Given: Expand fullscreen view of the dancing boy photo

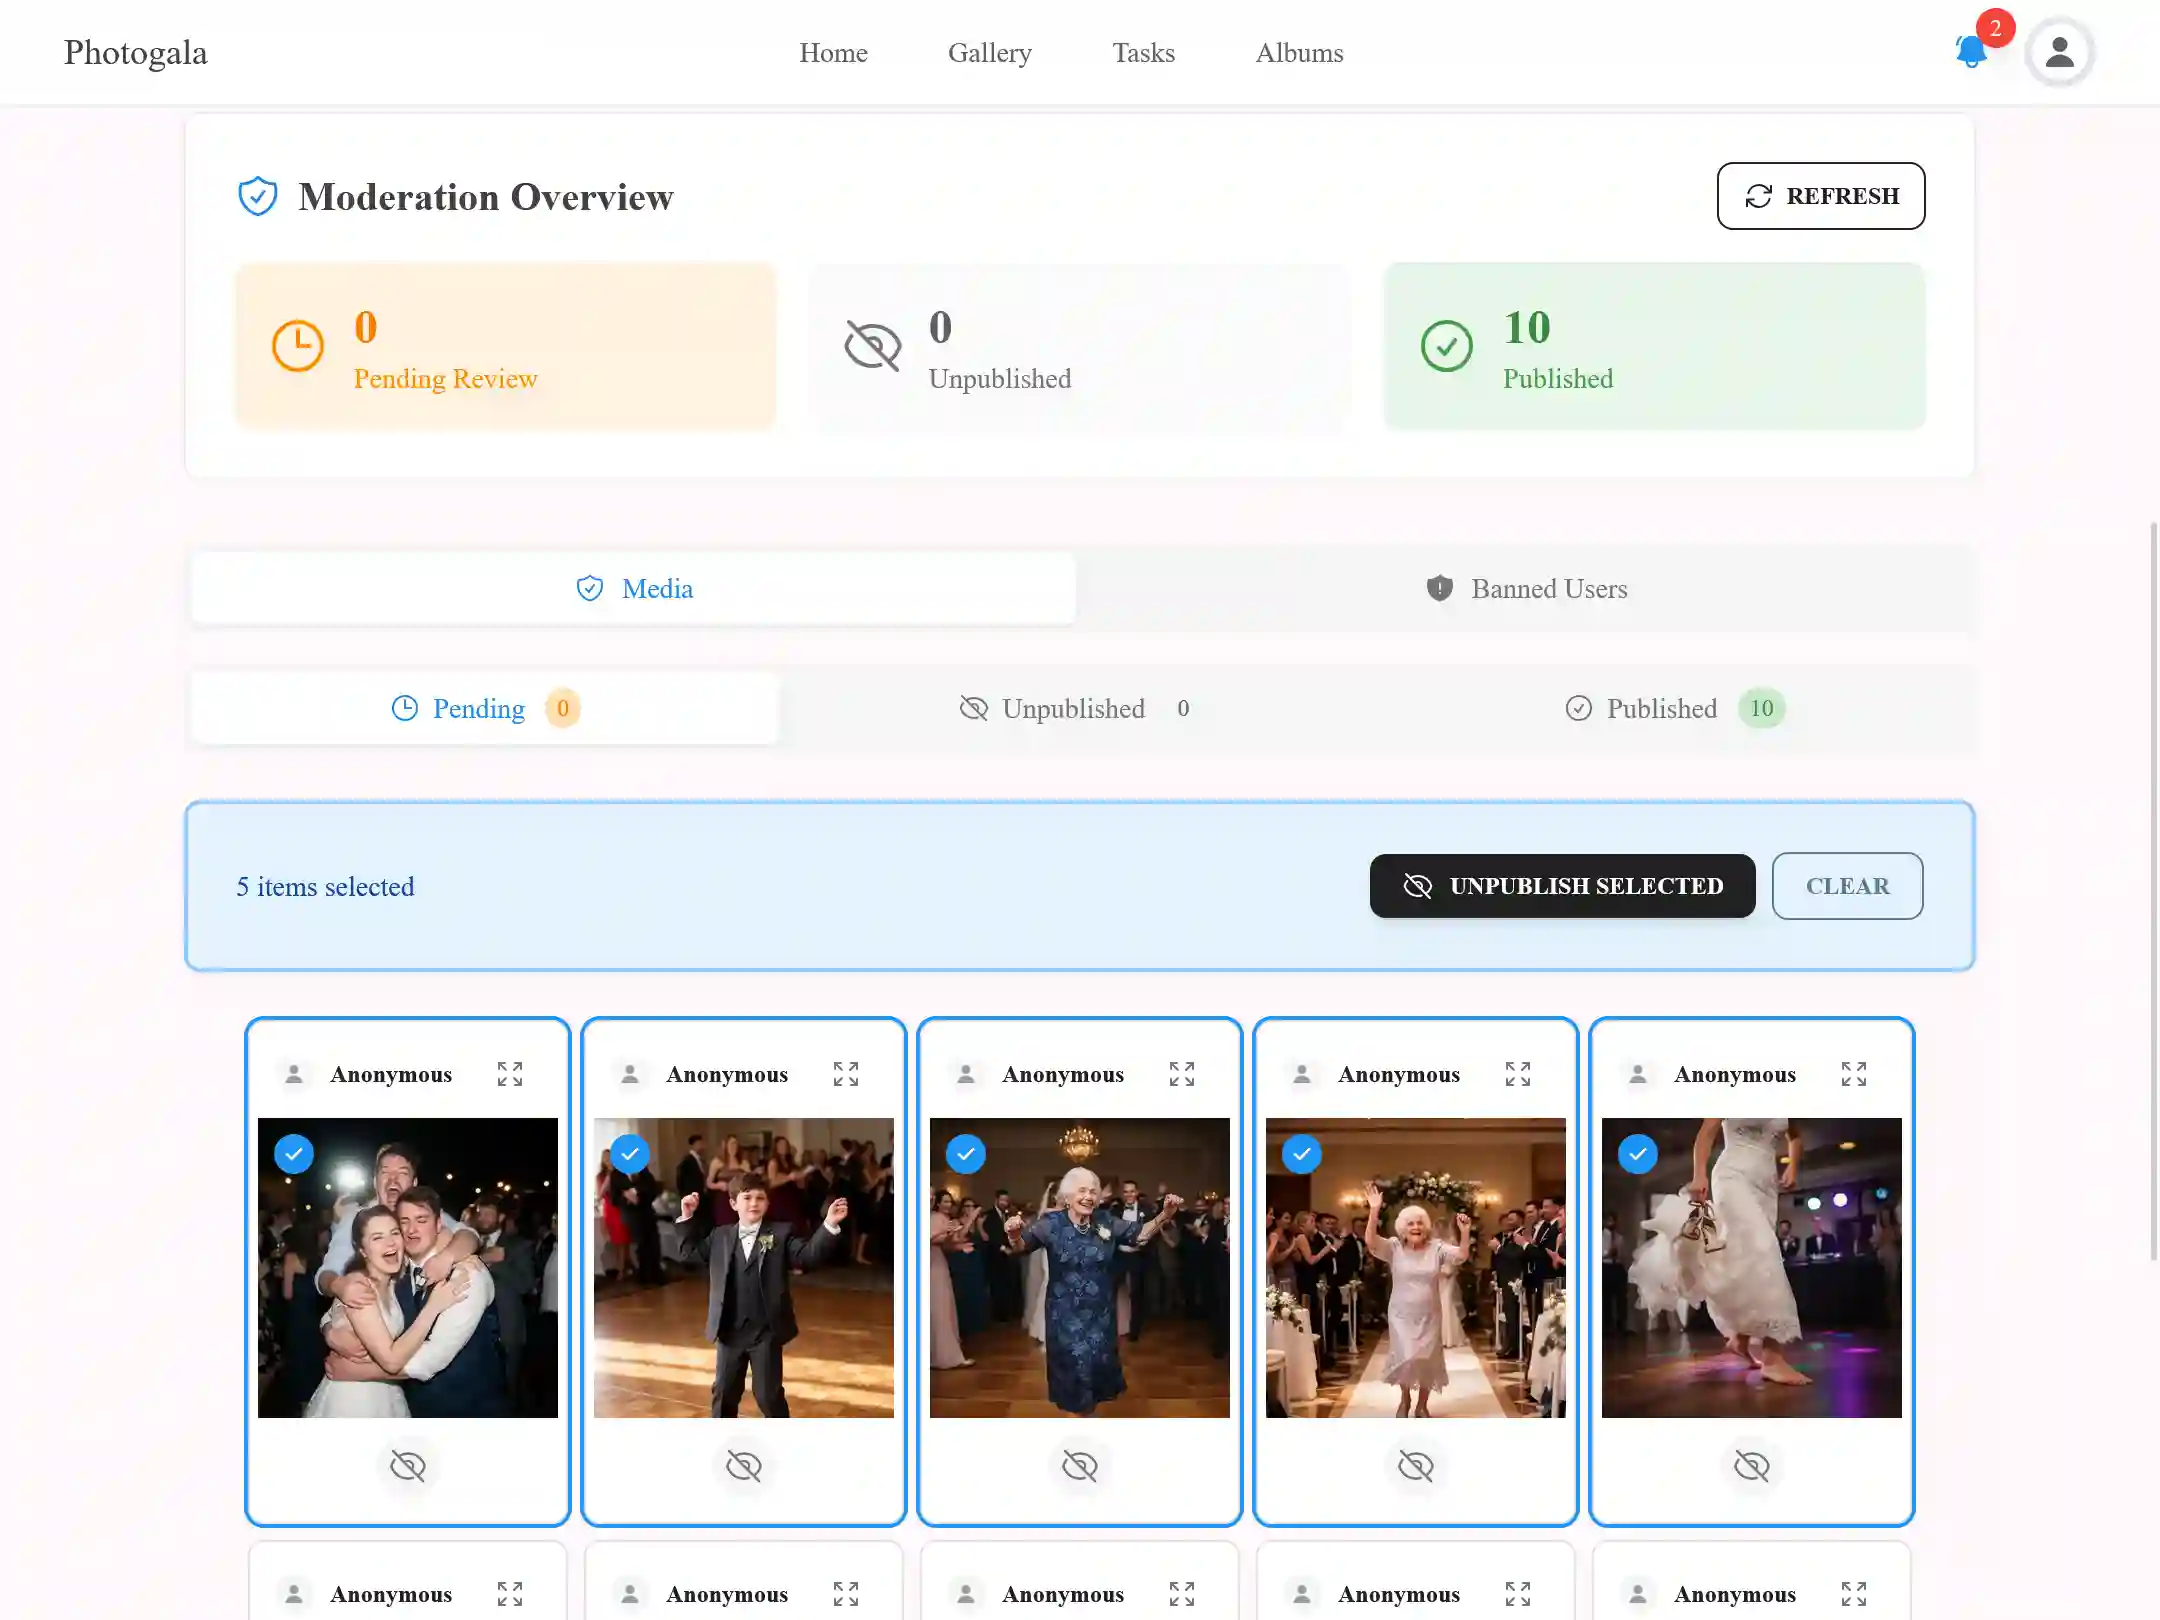Looking at the screenshot, I should pyautogui.click(x=846, y=1074).
